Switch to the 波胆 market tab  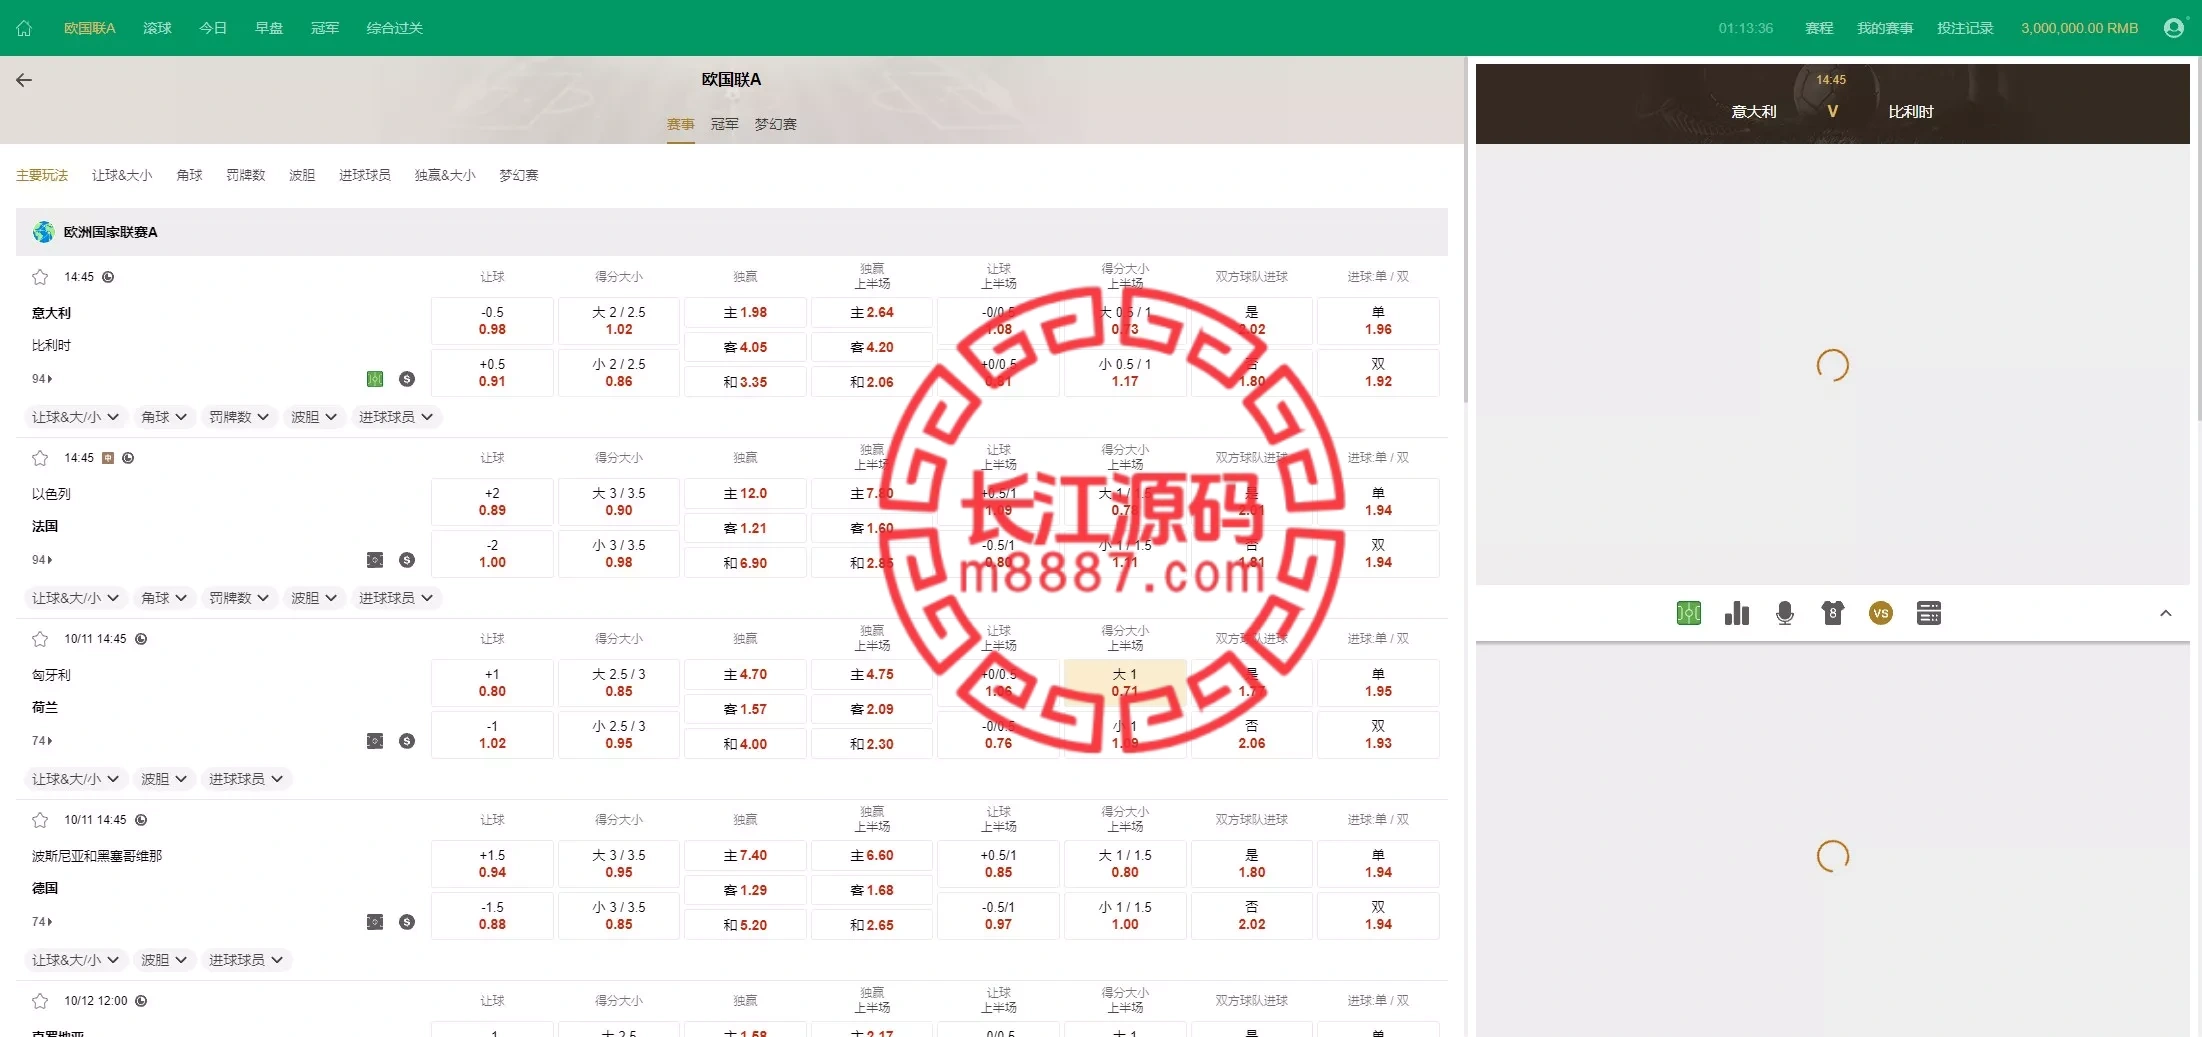pyautogui.click(x=302, y=175)
